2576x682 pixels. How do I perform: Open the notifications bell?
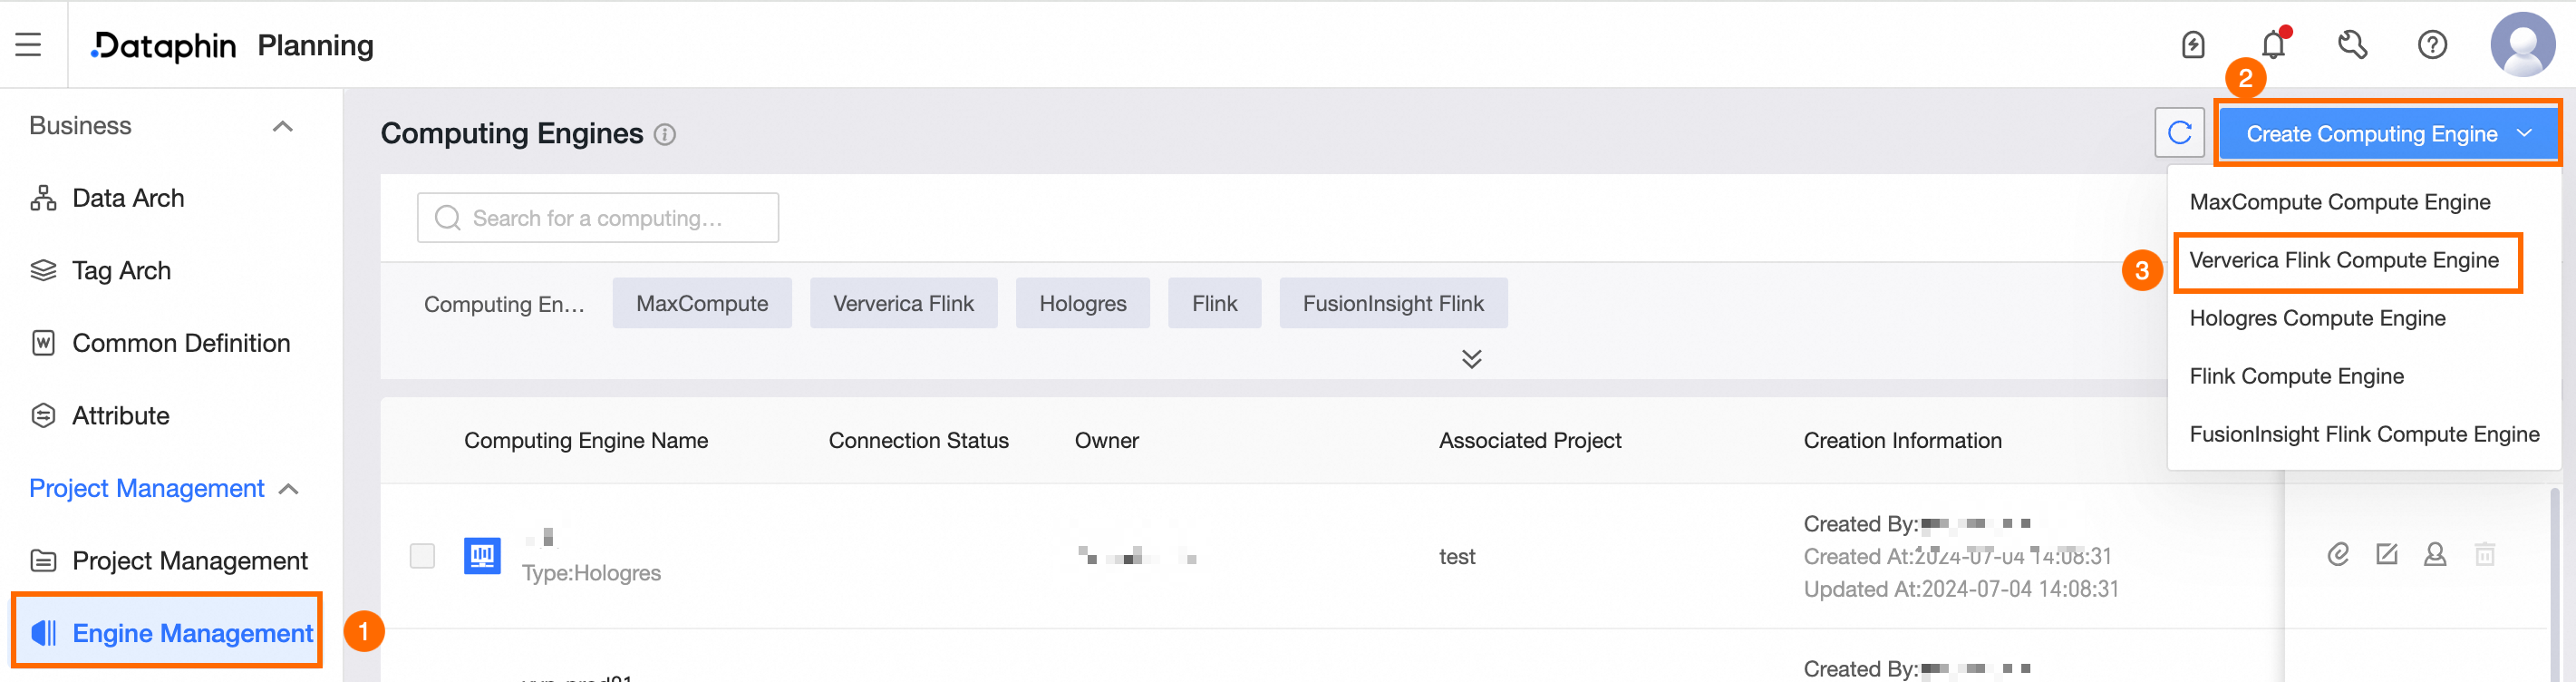click(2273, 45)
